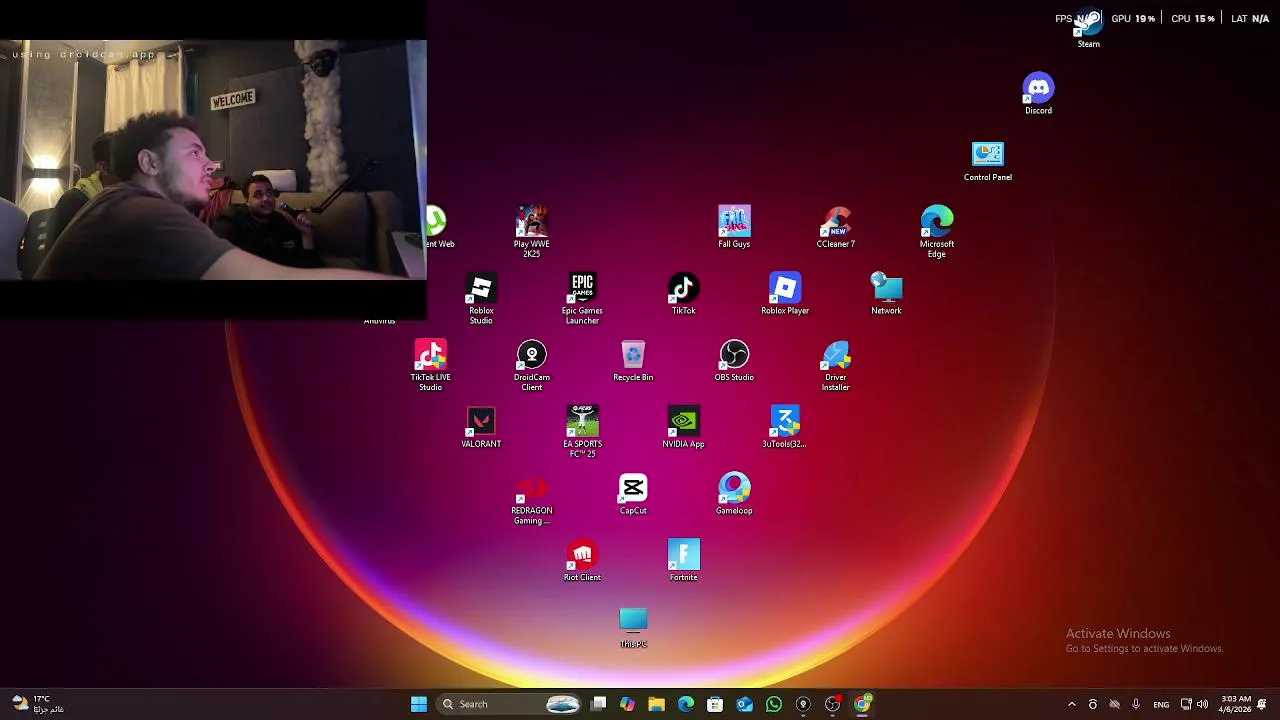Open Outlook from the taskbar

pyautogui.click(x=744, y=704)
